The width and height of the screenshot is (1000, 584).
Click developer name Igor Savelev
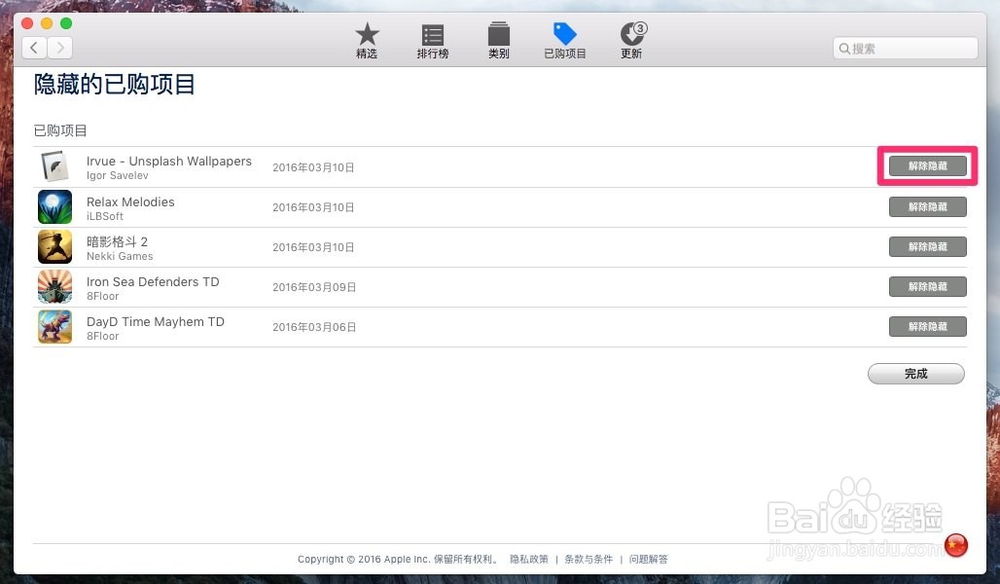click(x=117, y=175)
